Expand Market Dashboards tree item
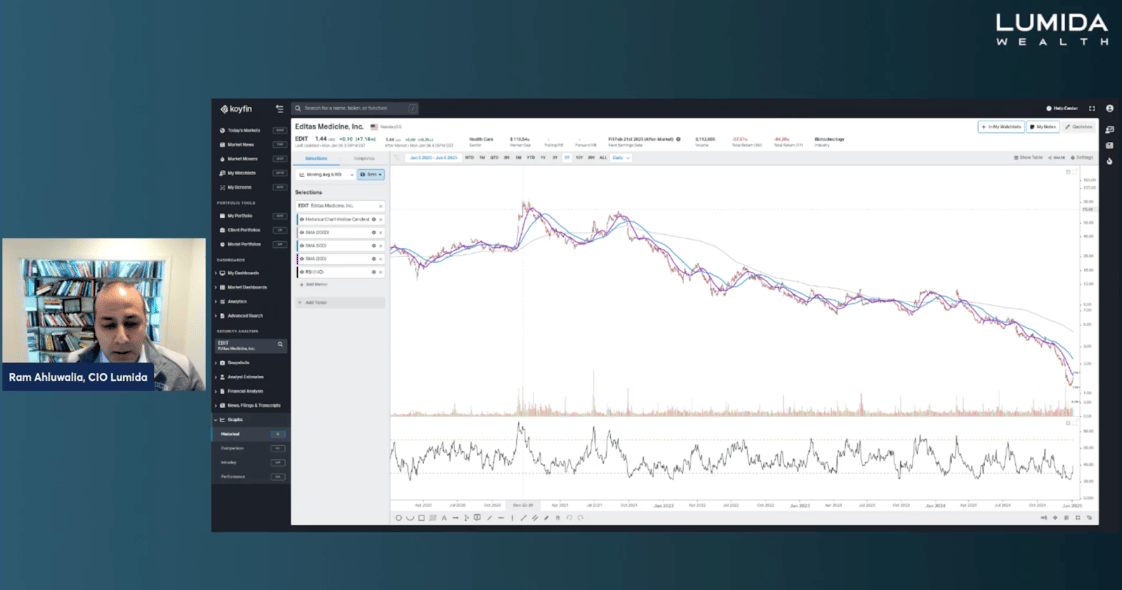This screenshot has height=590, width=1122. 216,287
